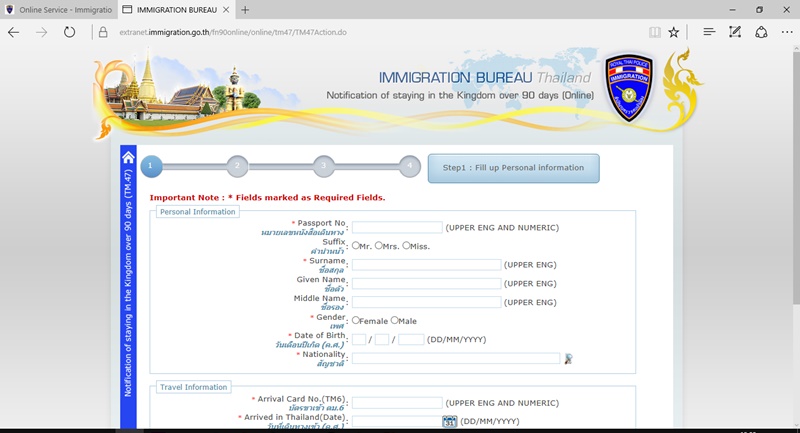This screenshot has width=800, height=433.
Task: Click the Arrived in Thailand date field
Action: point(397,421)
